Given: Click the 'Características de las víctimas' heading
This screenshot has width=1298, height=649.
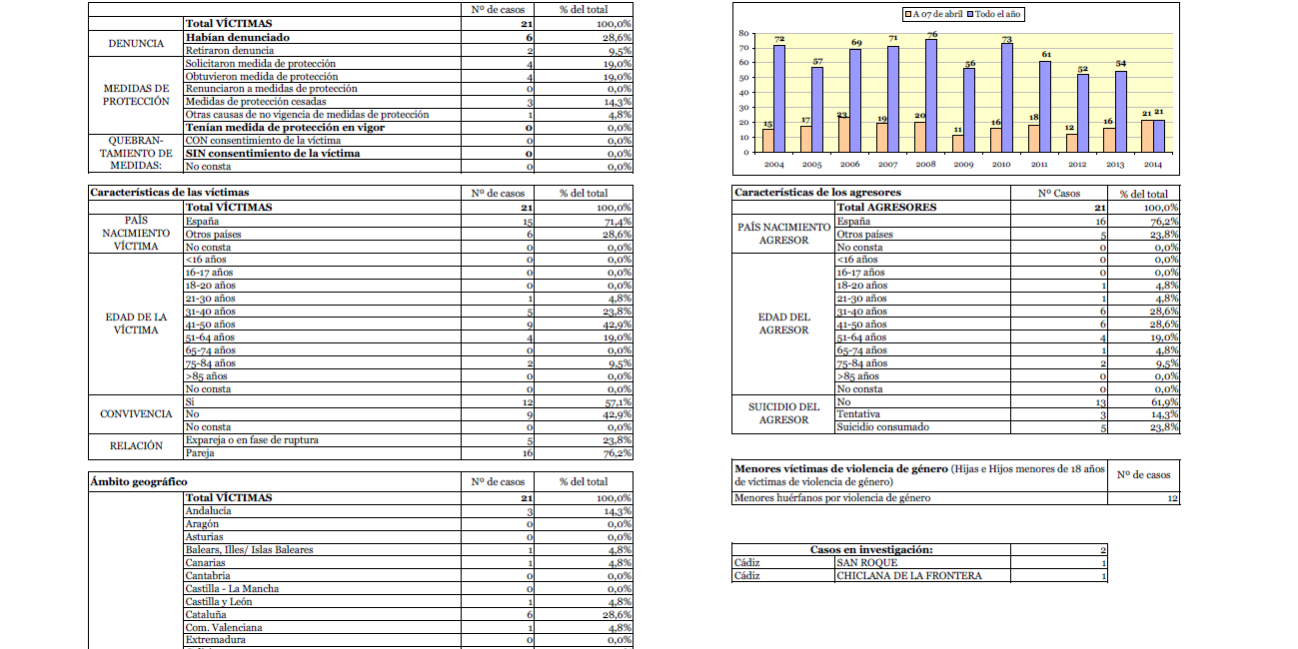Looking at the screenshot, I should pos(169,192).
